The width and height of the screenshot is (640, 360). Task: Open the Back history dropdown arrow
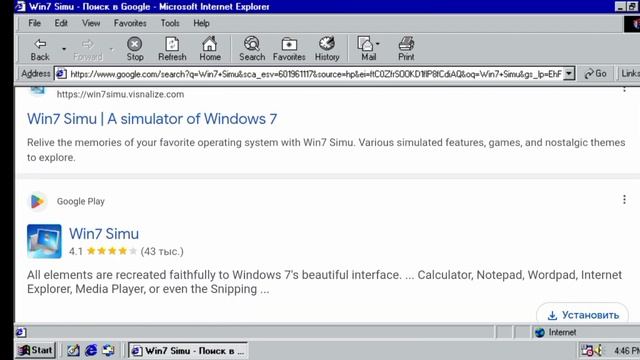tap(64, 49)
